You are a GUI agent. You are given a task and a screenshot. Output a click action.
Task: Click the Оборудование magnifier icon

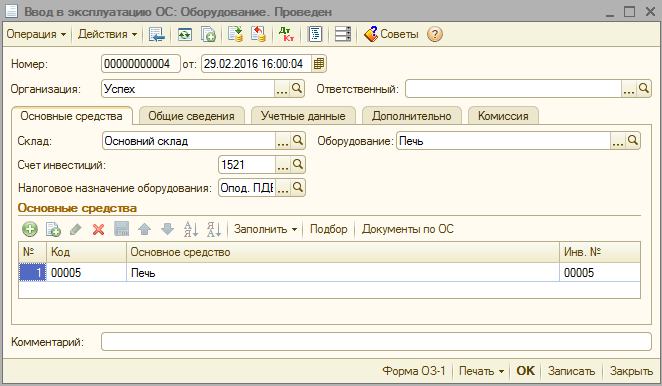(632, 141)
